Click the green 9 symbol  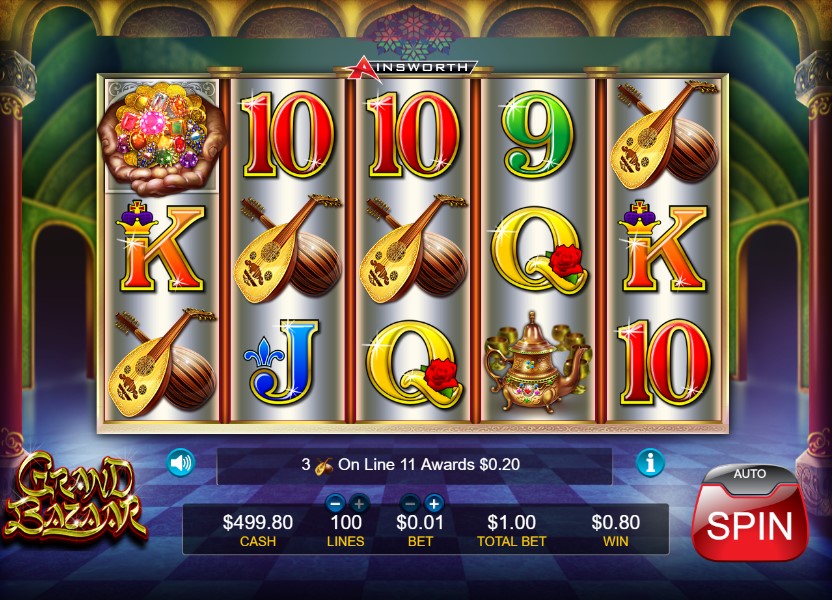pyautogui.click(x=538, y=135)
